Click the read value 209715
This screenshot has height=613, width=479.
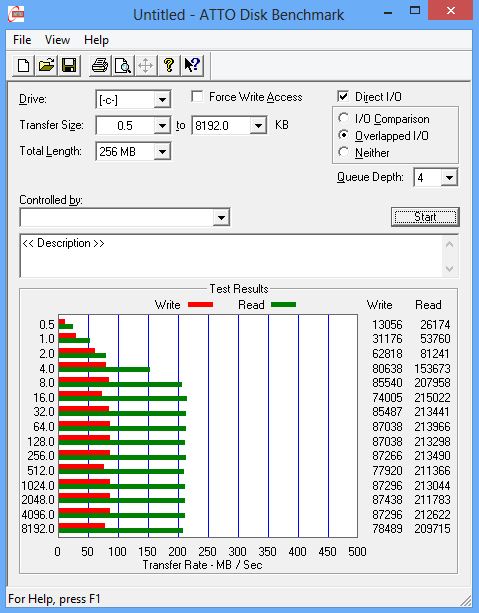[x=432, y=529]
